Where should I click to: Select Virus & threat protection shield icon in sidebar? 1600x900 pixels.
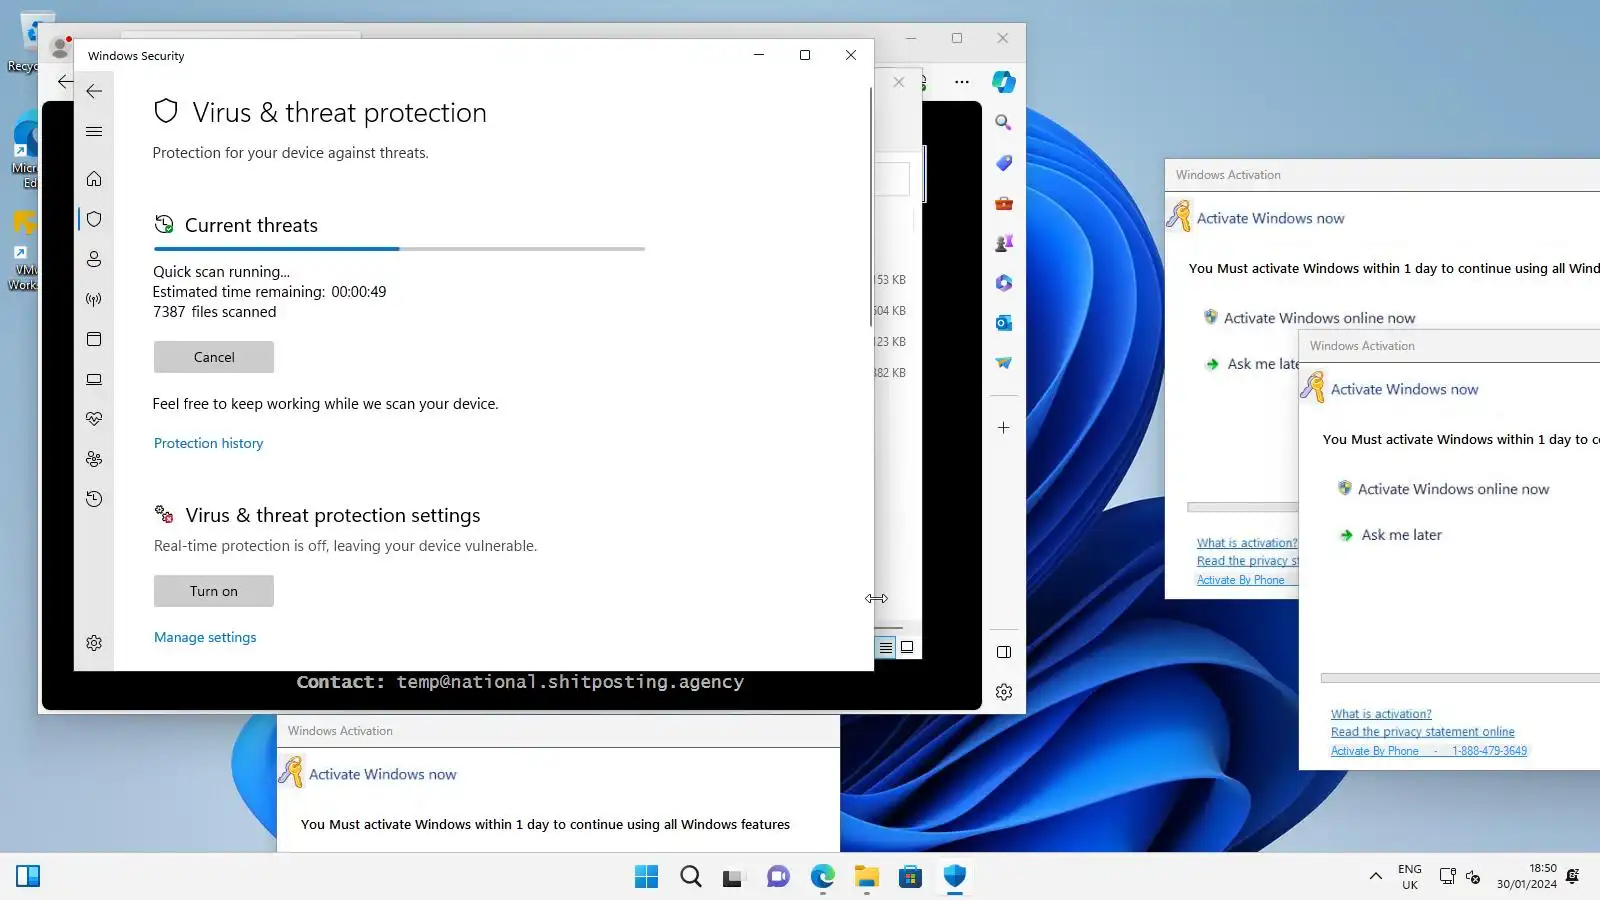(x=94, y=219)
